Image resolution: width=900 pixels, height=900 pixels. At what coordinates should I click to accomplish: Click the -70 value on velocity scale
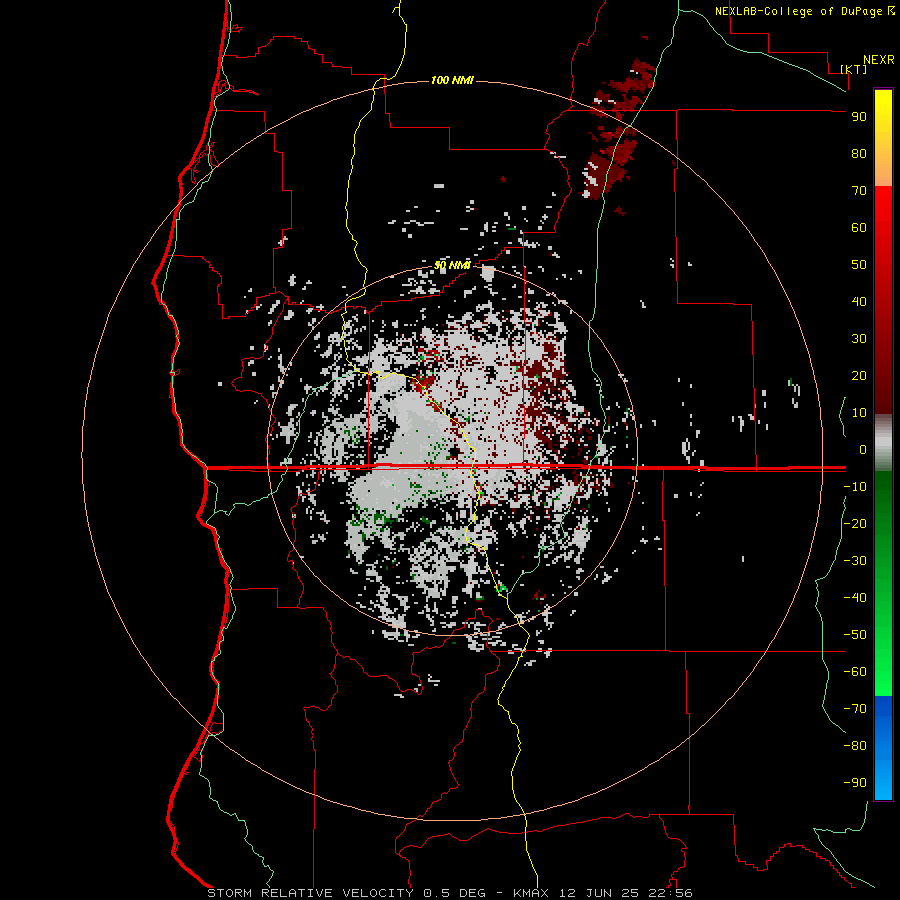click(855, 709)
